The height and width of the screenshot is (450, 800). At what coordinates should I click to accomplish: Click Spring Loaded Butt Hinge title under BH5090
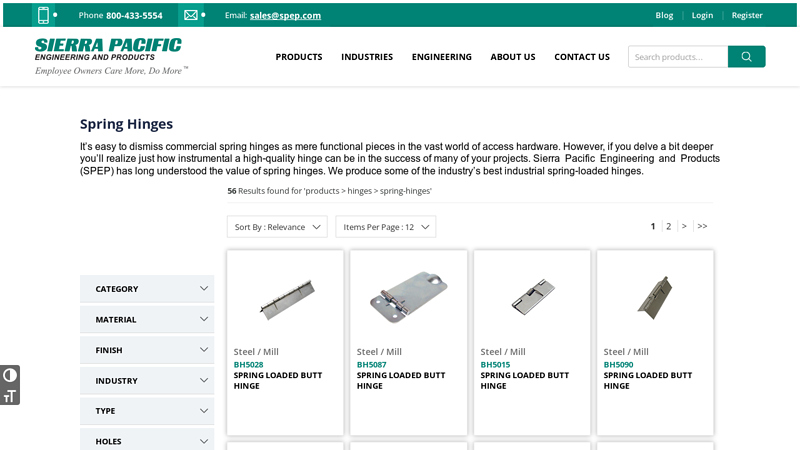[647, 381]
